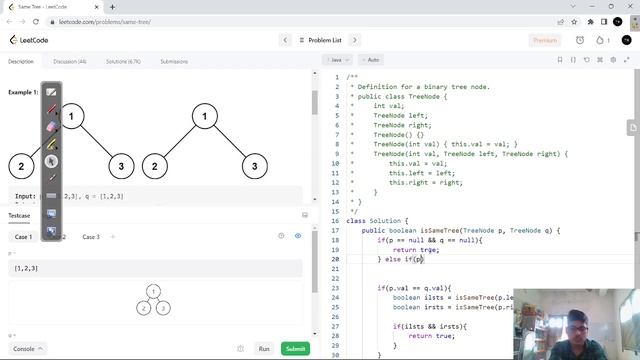The width and height of the screenshot is (640, 360).
Task: Click the editor shortcuts icon
Action: coord(600,60)
